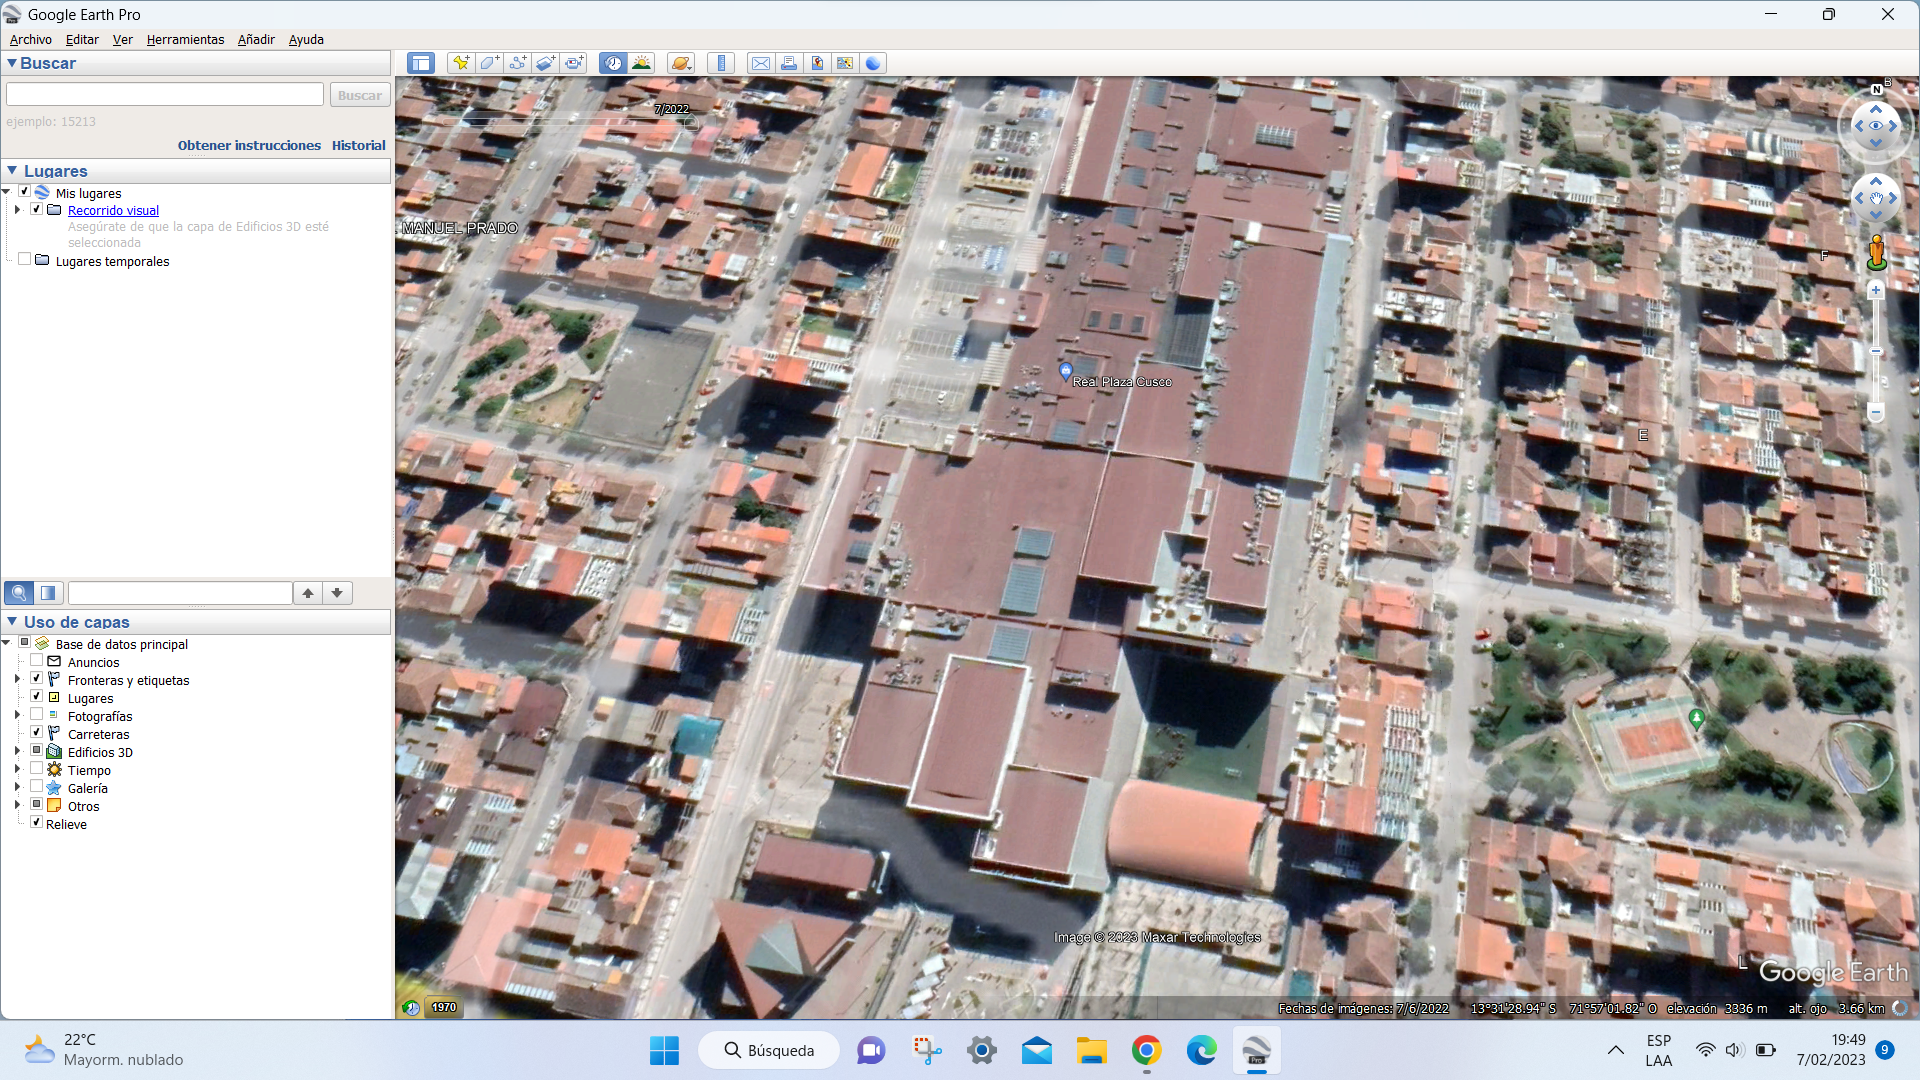Viewport: 1920px width, 1080px height.
Task: Select the add polygon tool
Action: pyautogui.click(x=489, y=63)
